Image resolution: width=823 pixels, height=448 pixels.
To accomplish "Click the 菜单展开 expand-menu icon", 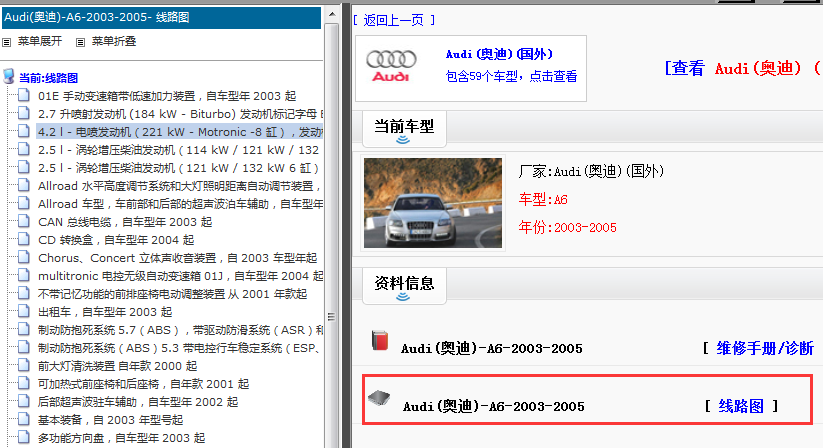I will [7, 42].
